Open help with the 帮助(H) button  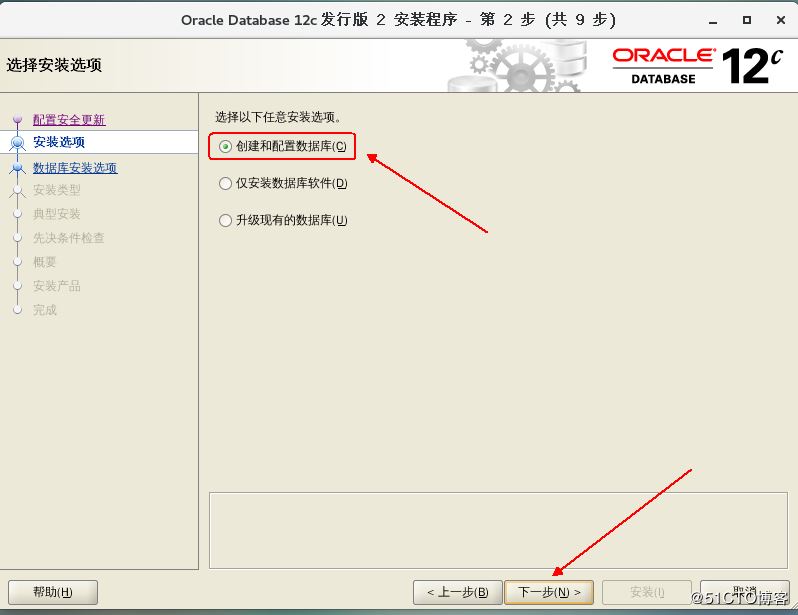point(53,592)
